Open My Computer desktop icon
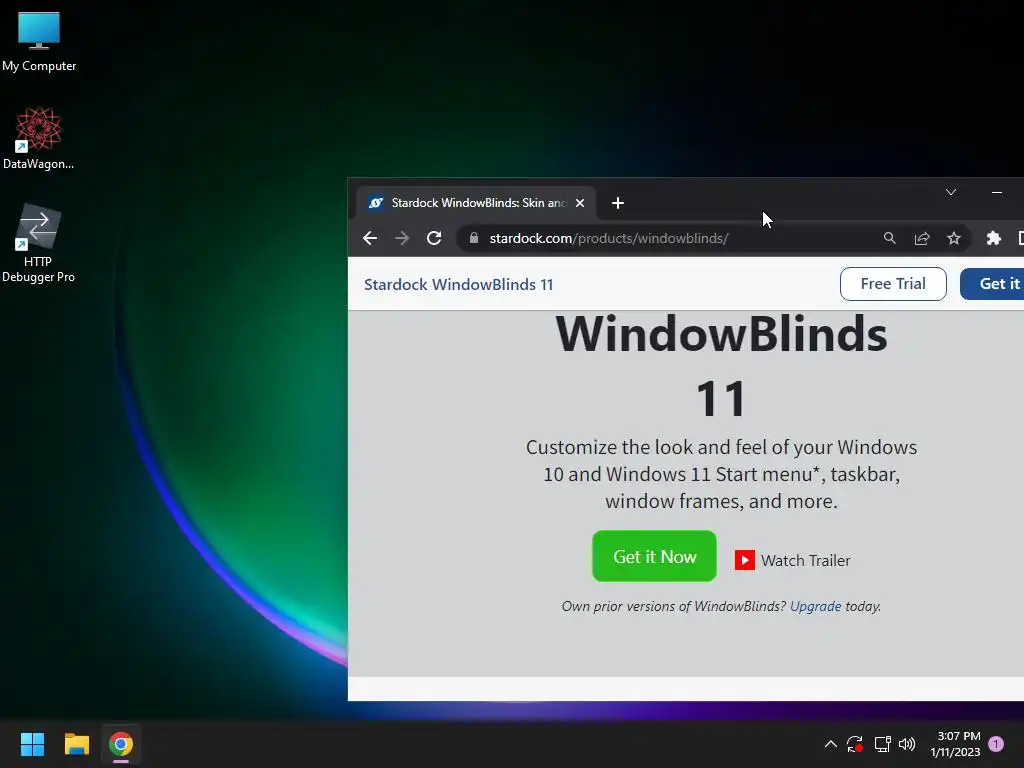 coord(39,42)
